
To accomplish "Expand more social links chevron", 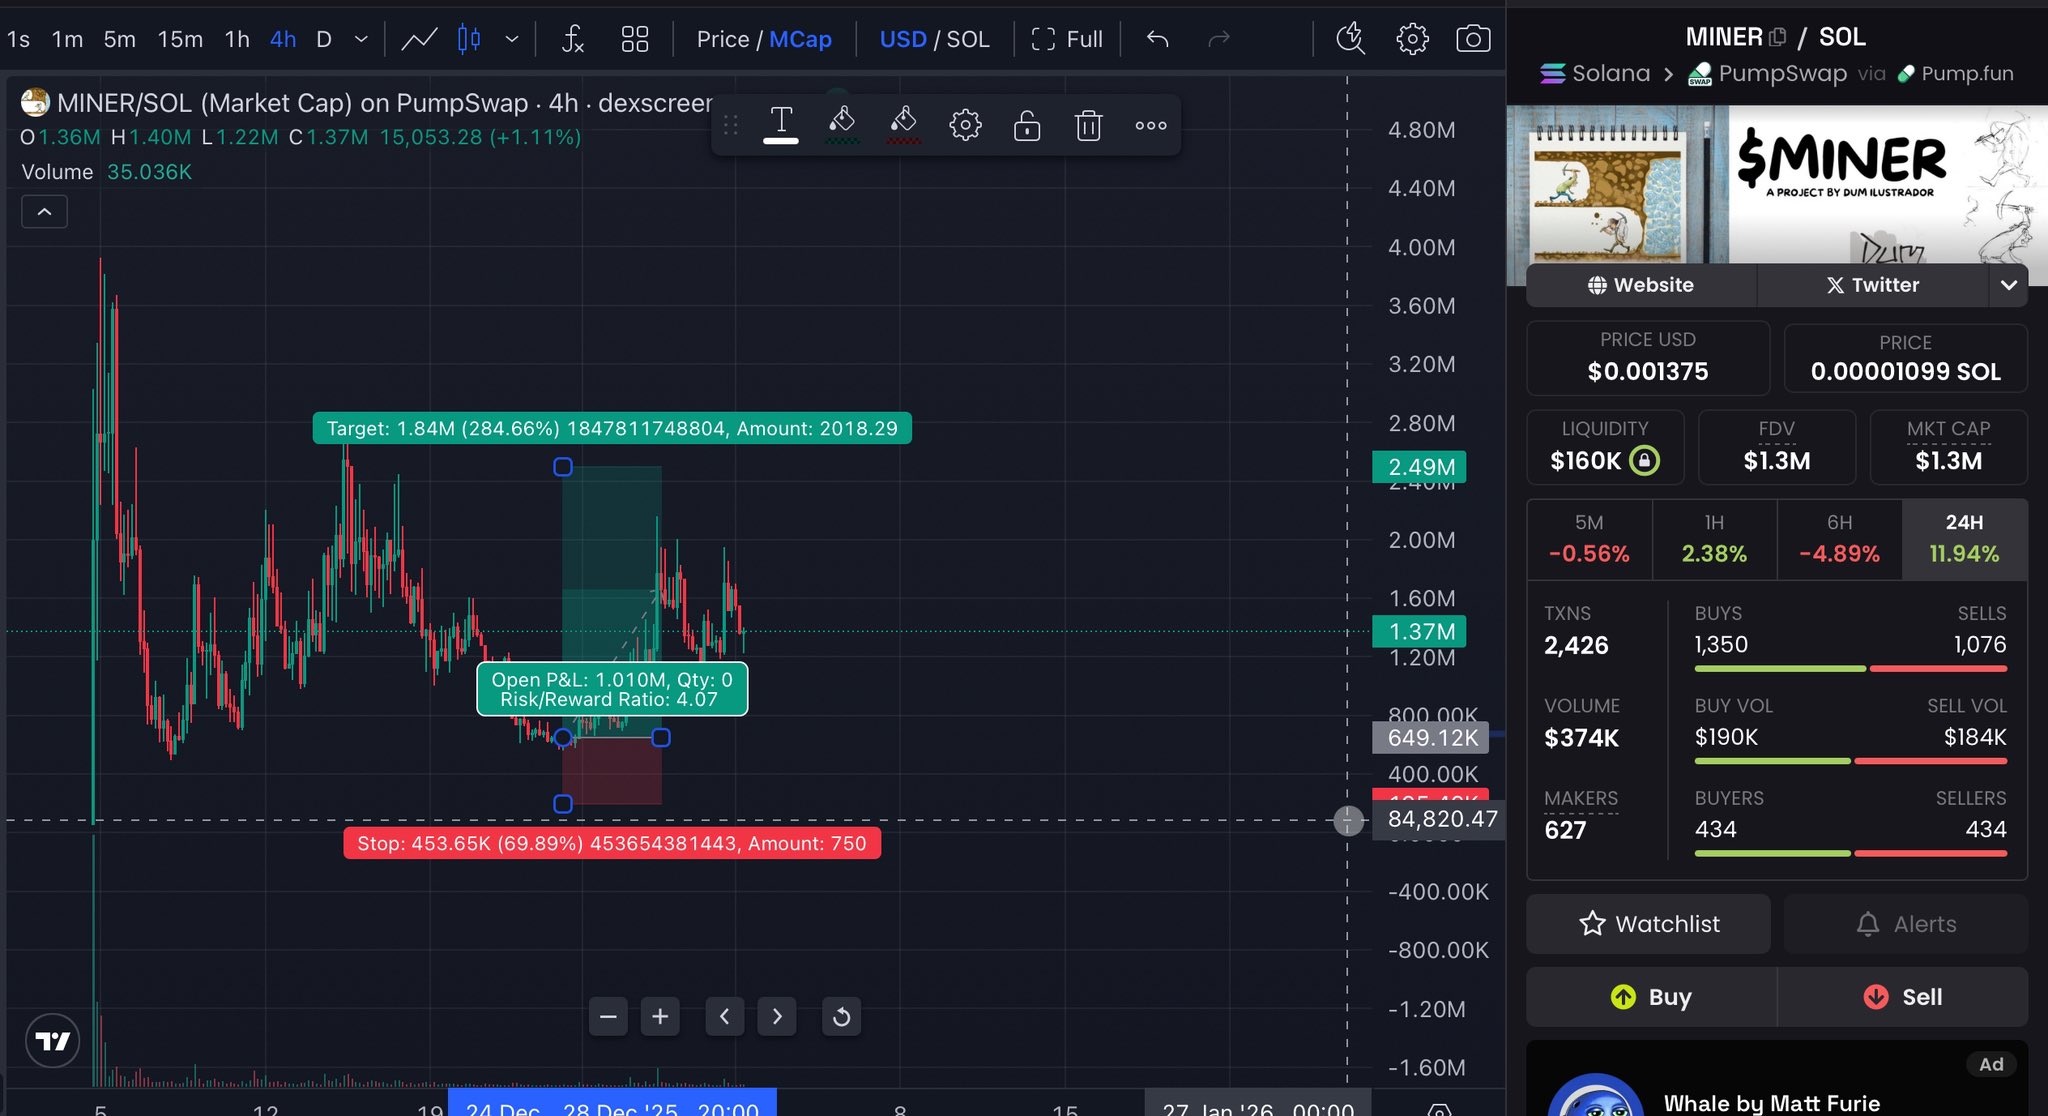I will point(2008,285).
